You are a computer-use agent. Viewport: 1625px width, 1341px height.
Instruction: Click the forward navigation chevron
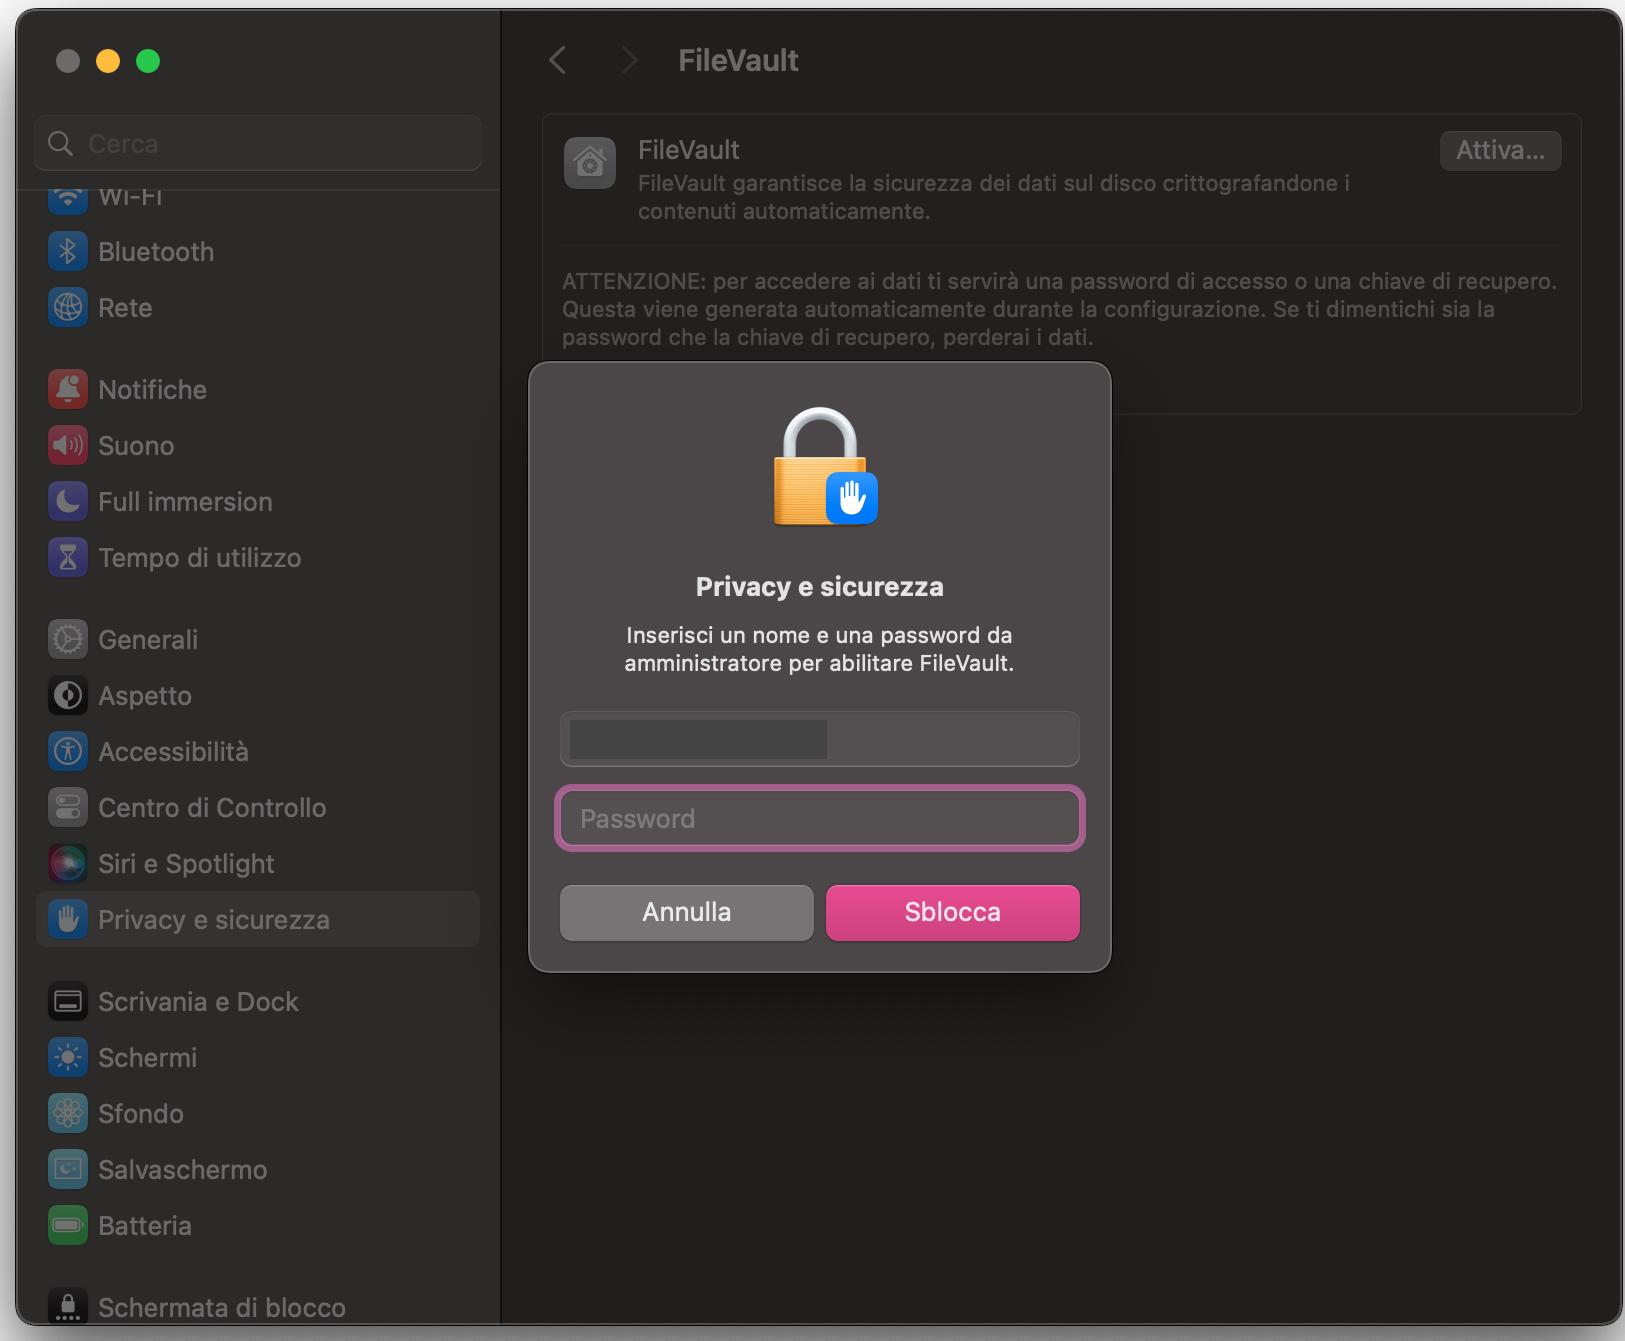[x=628, y=60]
